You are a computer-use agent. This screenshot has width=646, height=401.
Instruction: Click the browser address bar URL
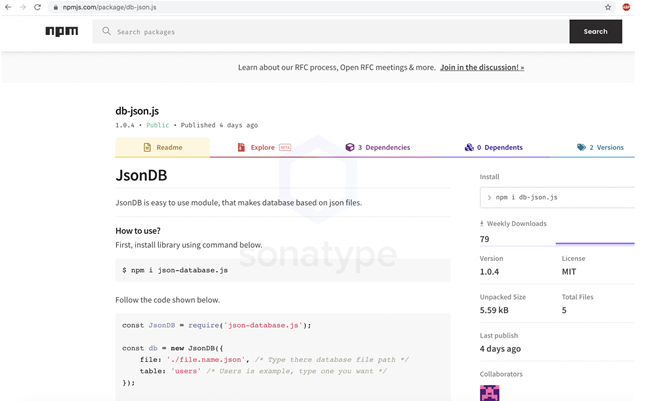click(110, 7)
